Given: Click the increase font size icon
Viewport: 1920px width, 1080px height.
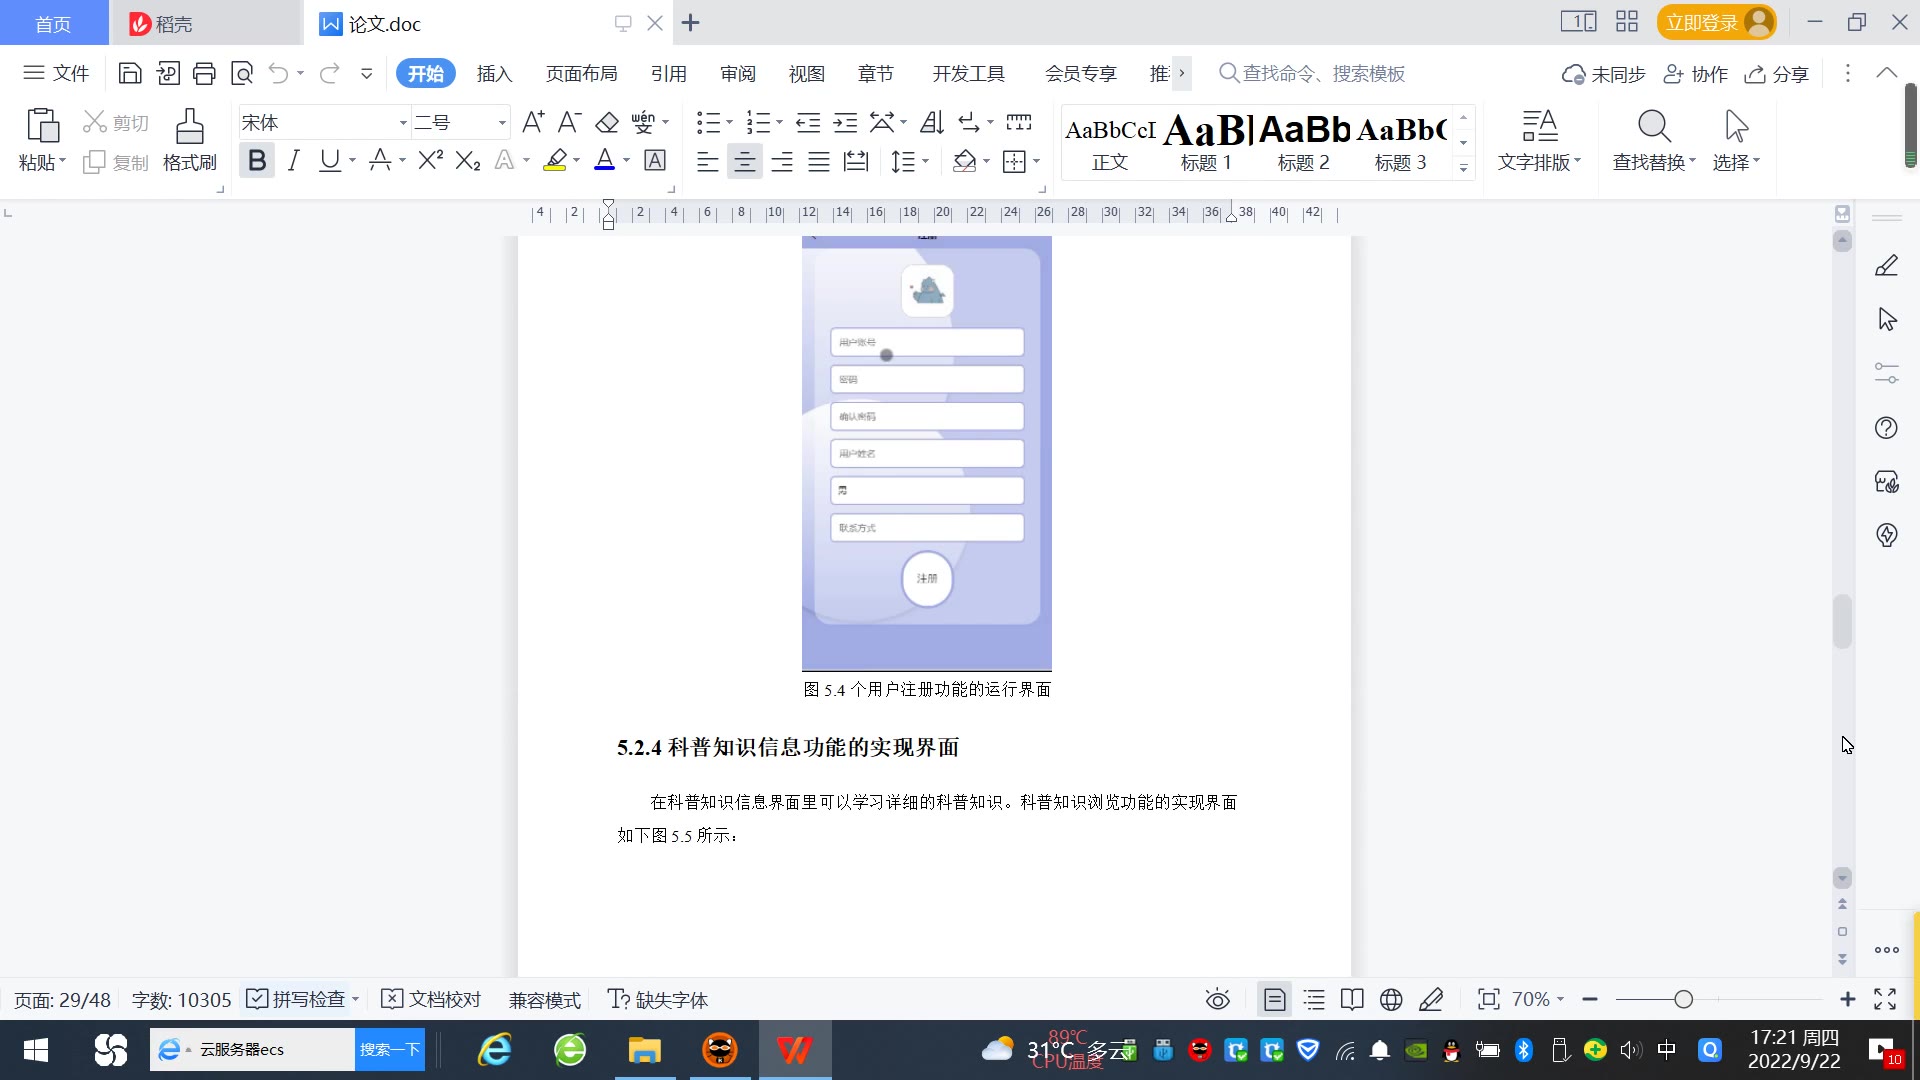Looking at the screenshot, I should (533, 123).
